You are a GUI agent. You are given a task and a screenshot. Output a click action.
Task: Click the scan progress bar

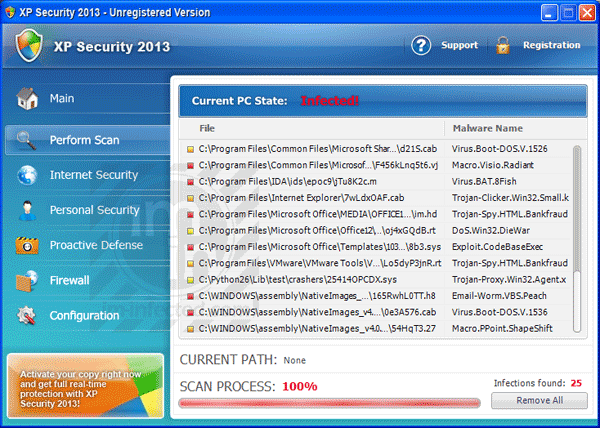[x=329, y=403]
